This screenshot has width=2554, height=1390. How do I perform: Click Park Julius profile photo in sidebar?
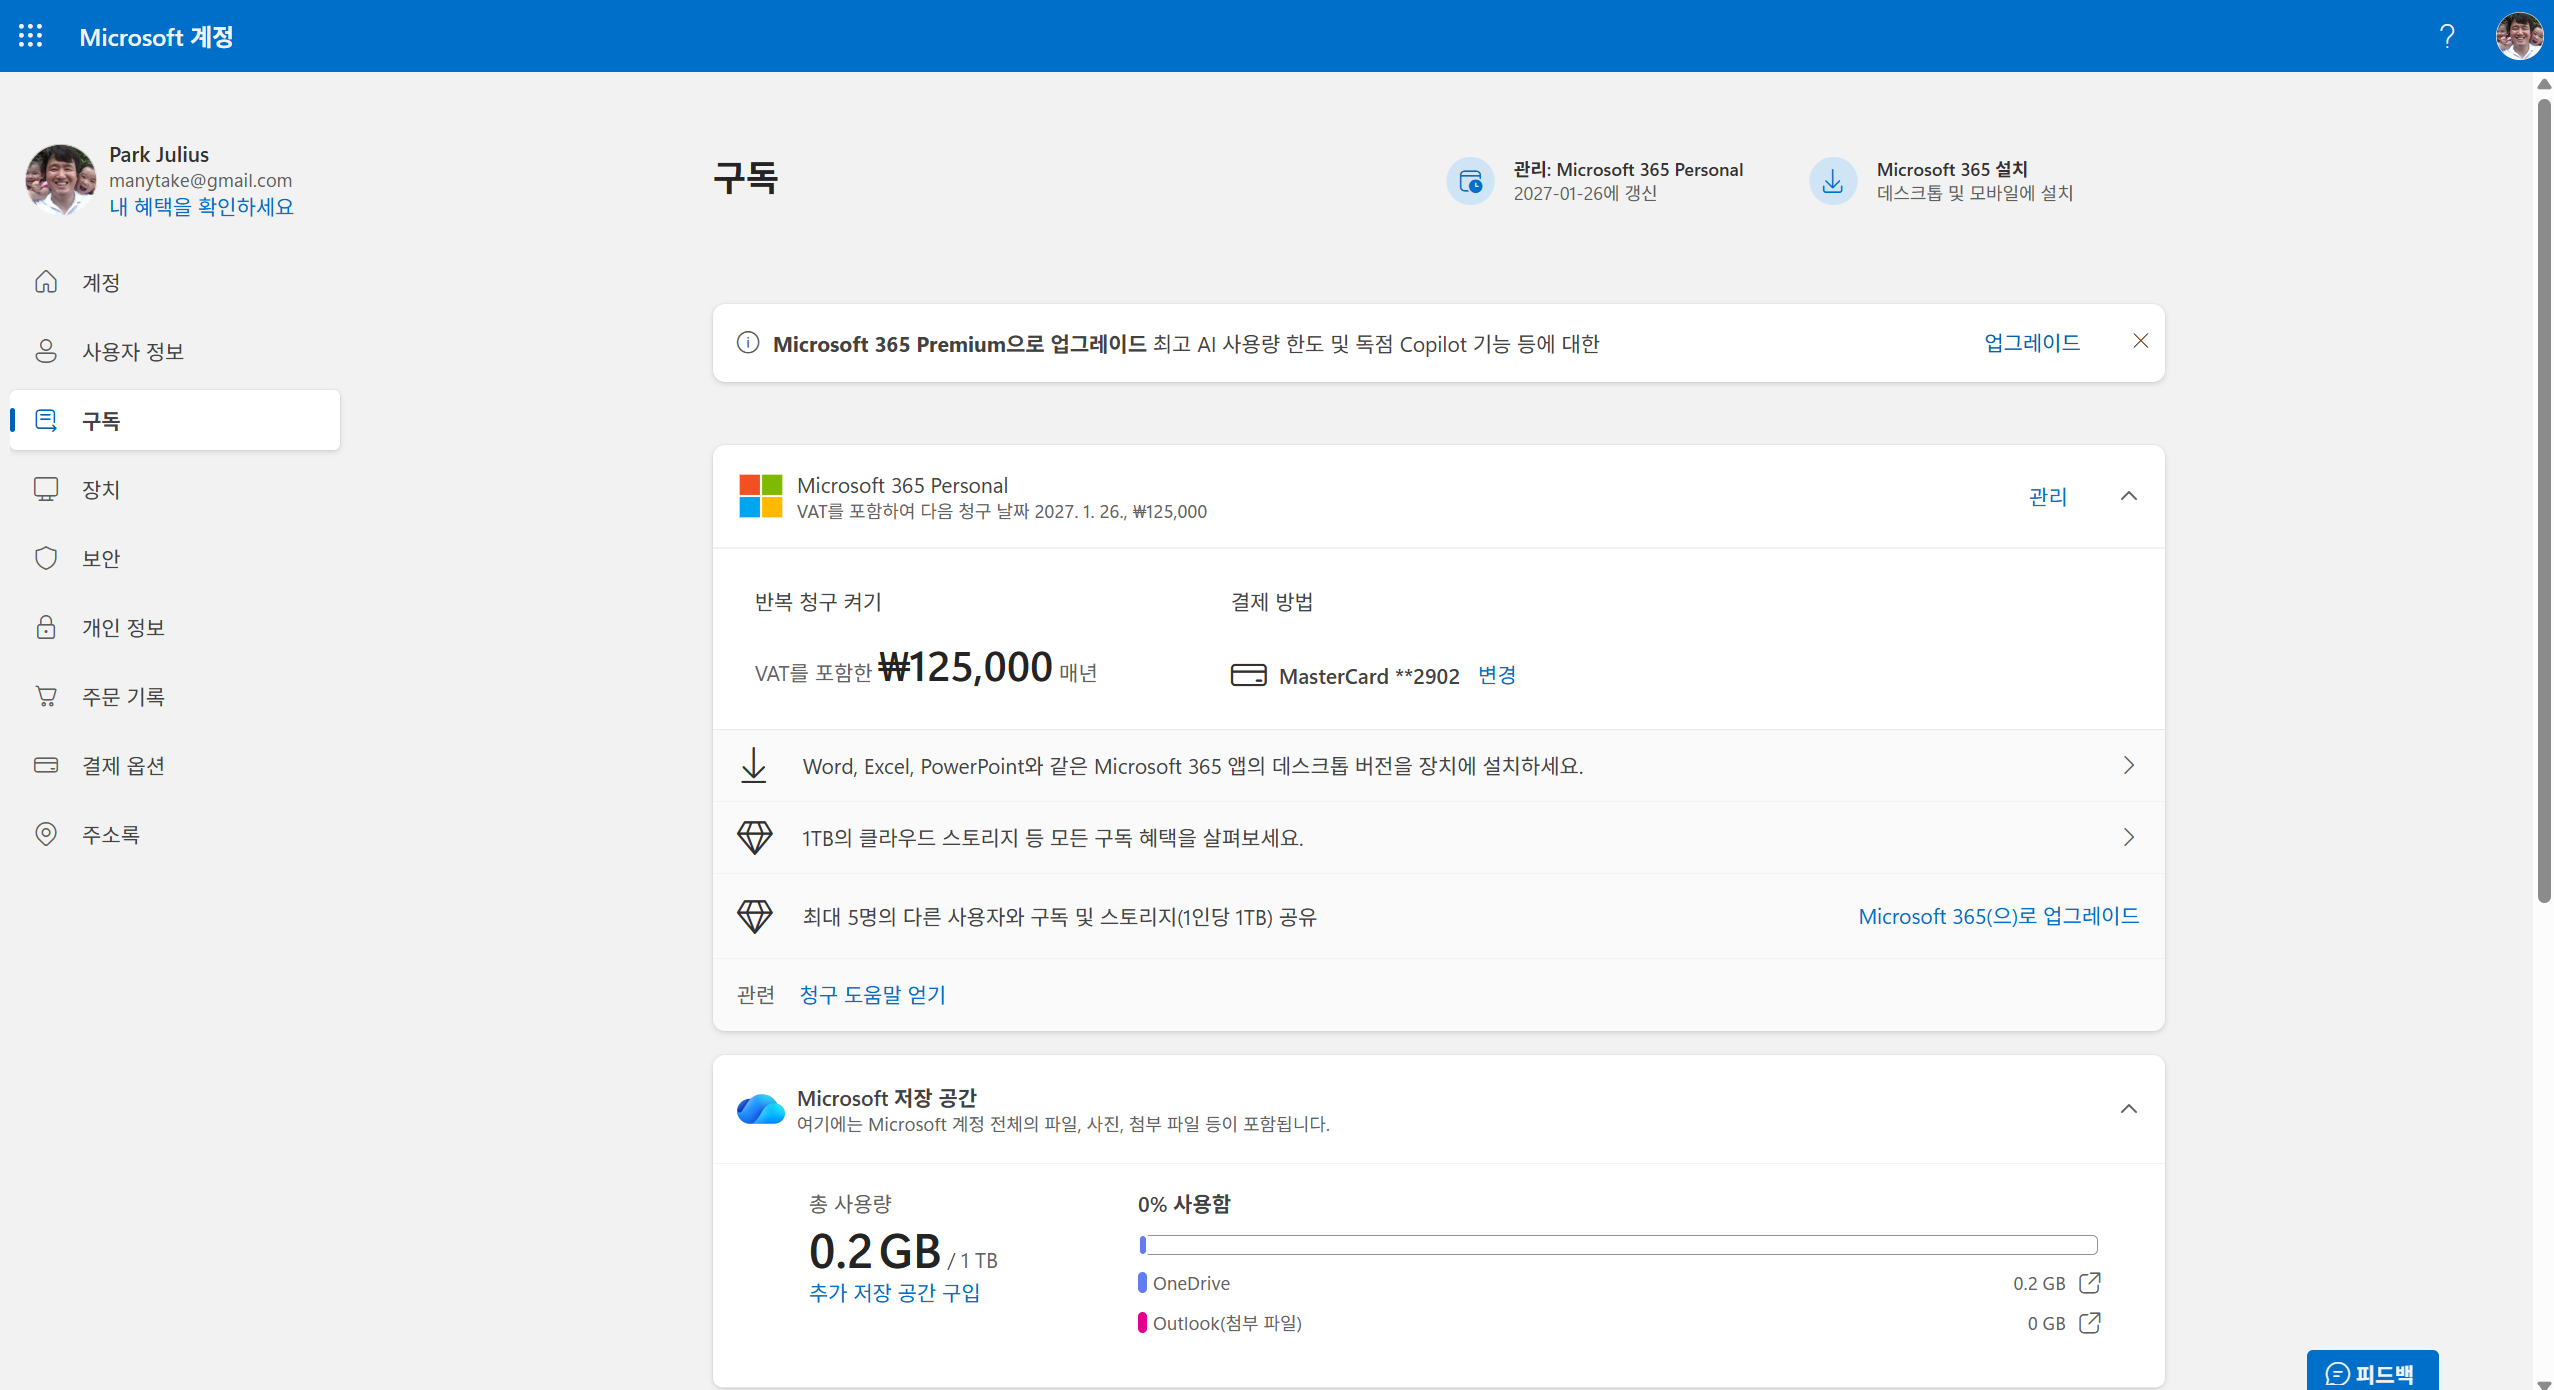pos(60,180)
